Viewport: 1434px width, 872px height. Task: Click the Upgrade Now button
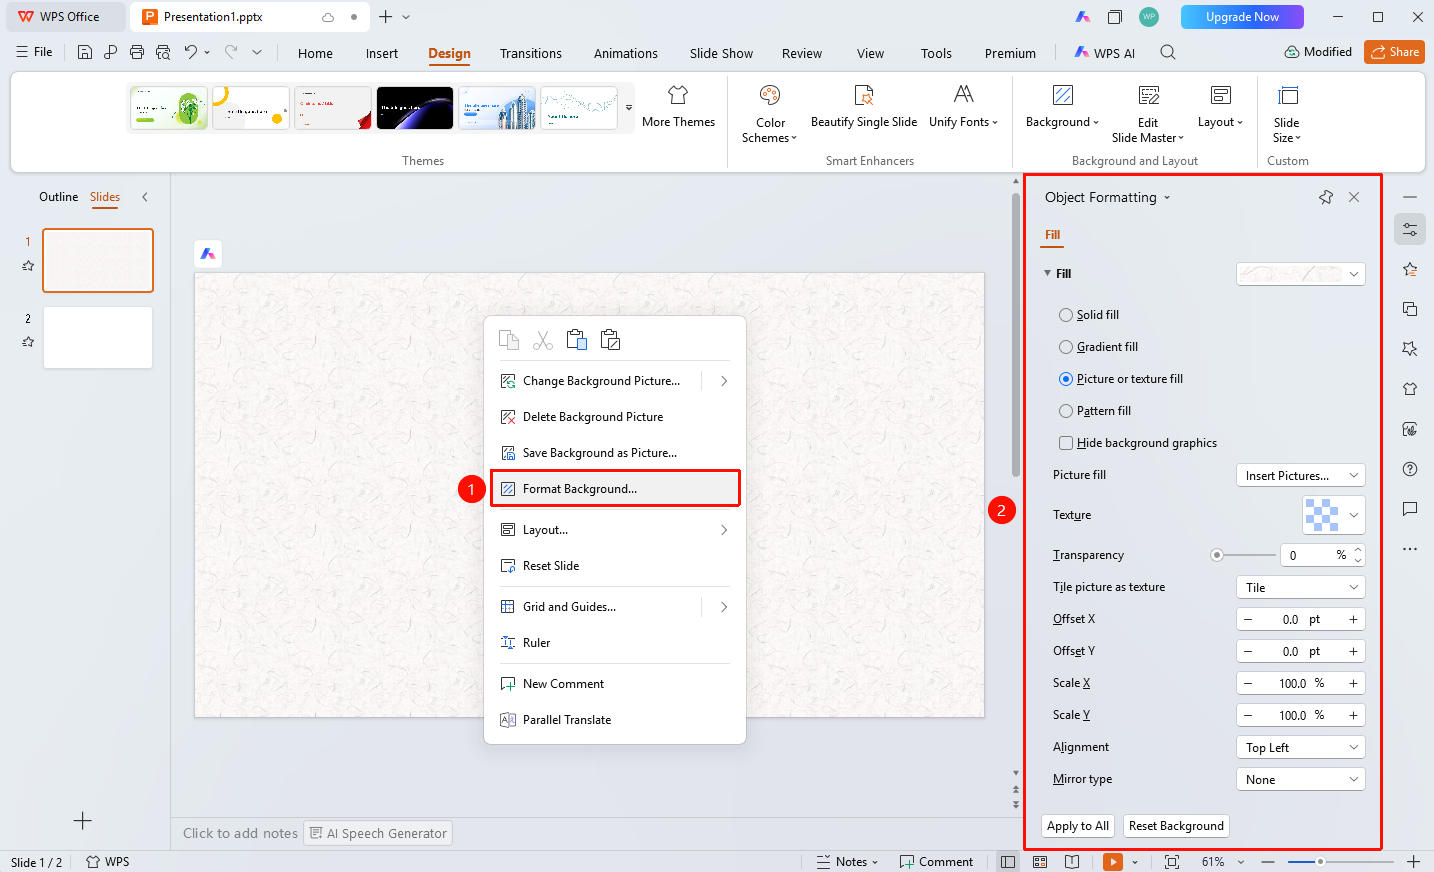tap(1242, 17)
